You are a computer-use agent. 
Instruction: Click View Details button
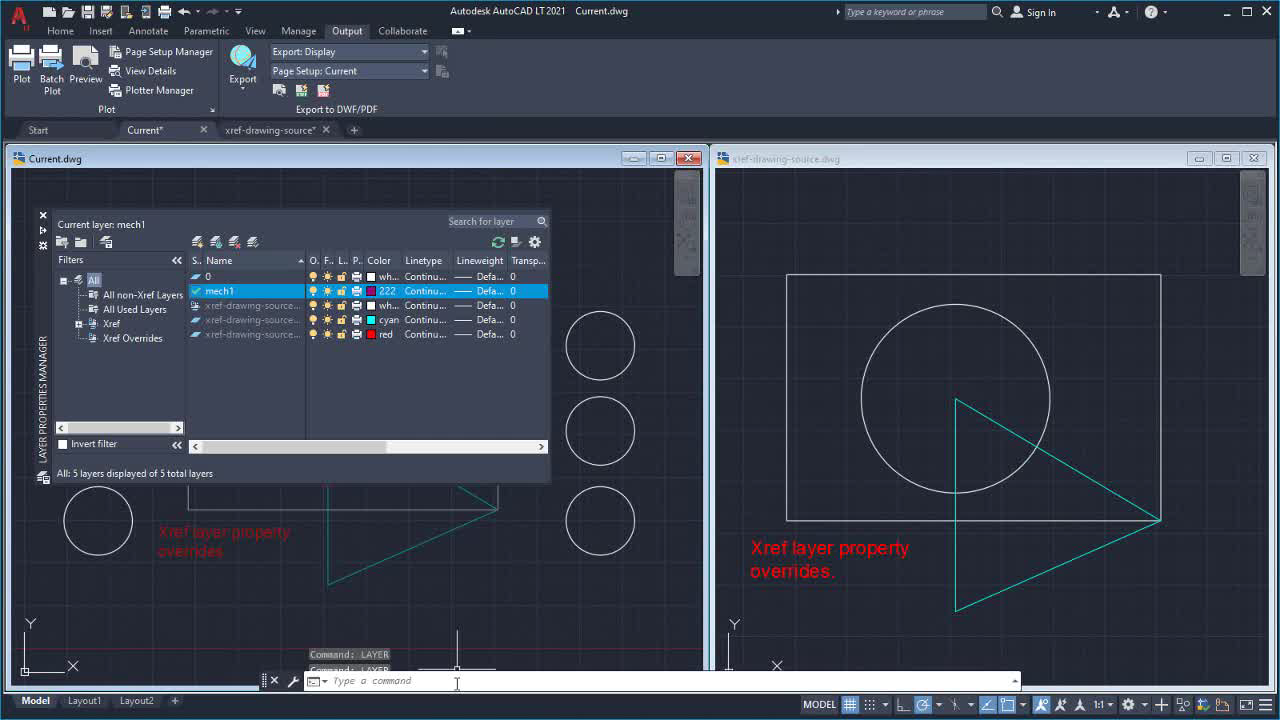click(x=142, y=71)
